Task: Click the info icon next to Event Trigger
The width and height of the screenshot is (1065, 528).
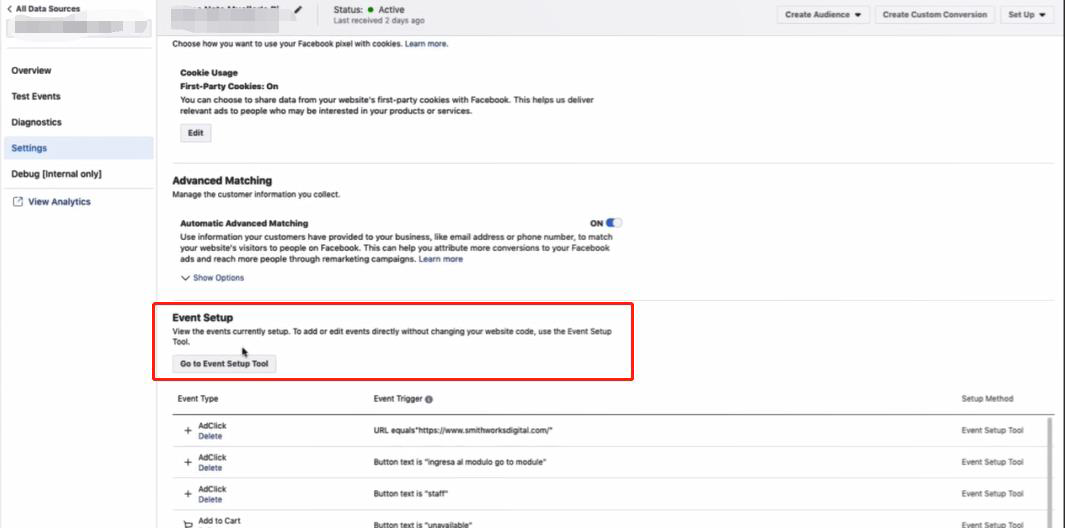Action: [x=429, y=400]
